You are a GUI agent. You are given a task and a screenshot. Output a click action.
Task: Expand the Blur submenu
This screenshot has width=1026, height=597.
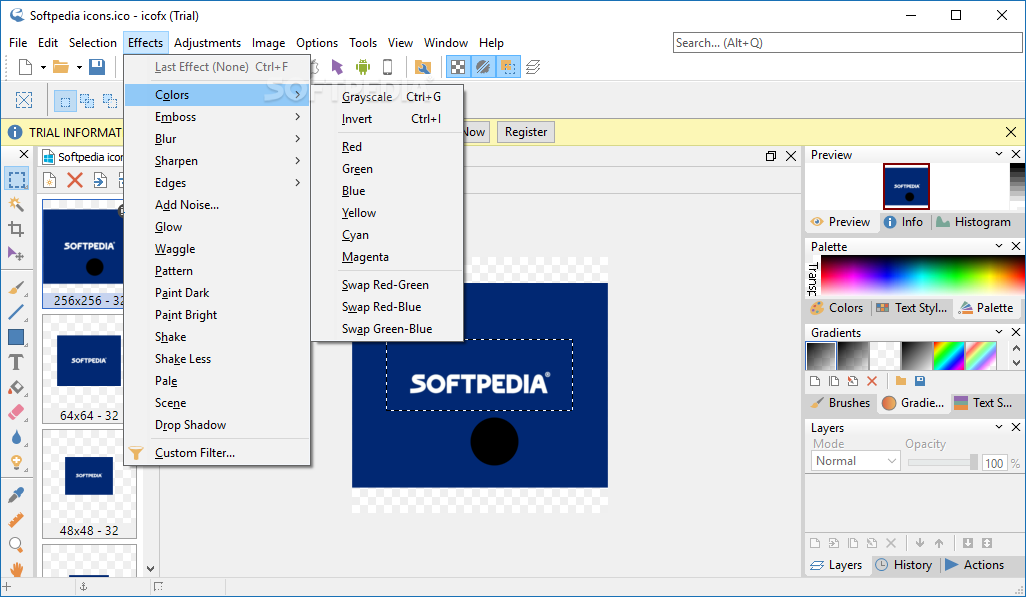point(217,139)
